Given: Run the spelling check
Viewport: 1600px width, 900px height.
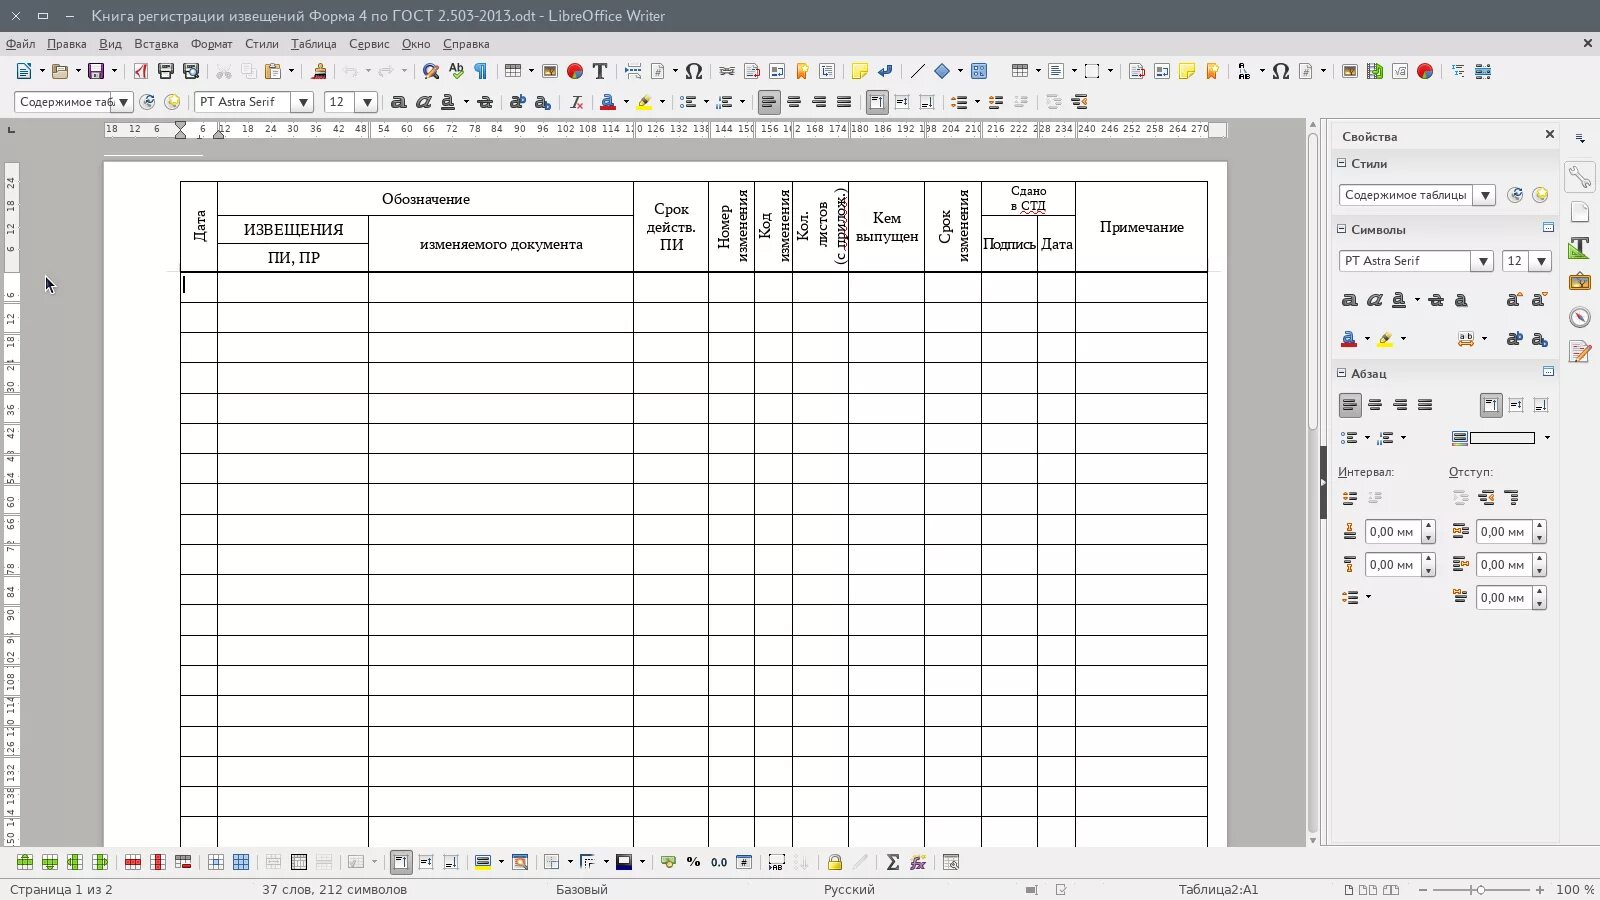Looking at the screenshot, I should point(456,71).
